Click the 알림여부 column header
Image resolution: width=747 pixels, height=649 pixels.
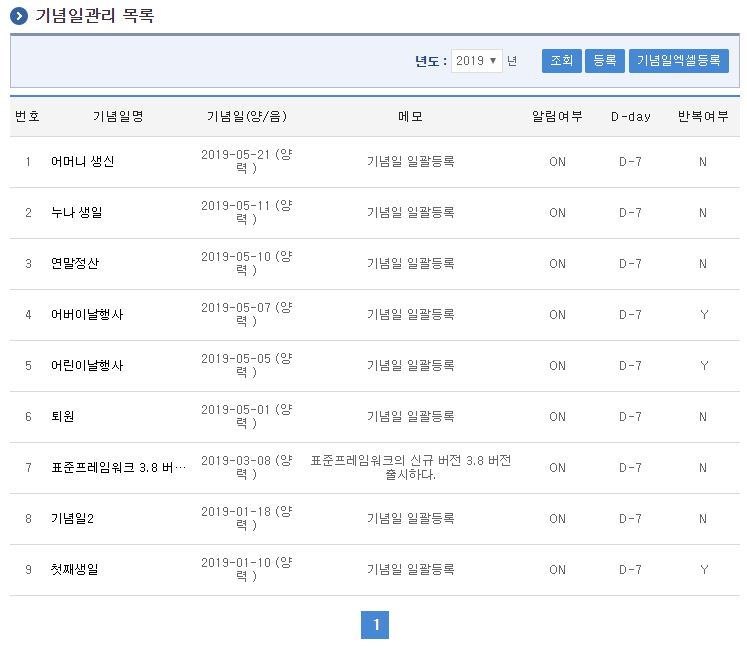[x=557, y=117]
